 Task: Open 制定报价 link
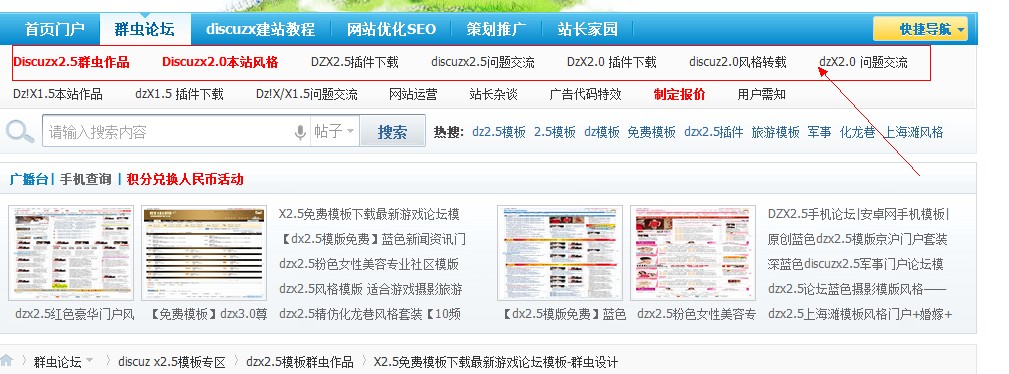point(680,94)
